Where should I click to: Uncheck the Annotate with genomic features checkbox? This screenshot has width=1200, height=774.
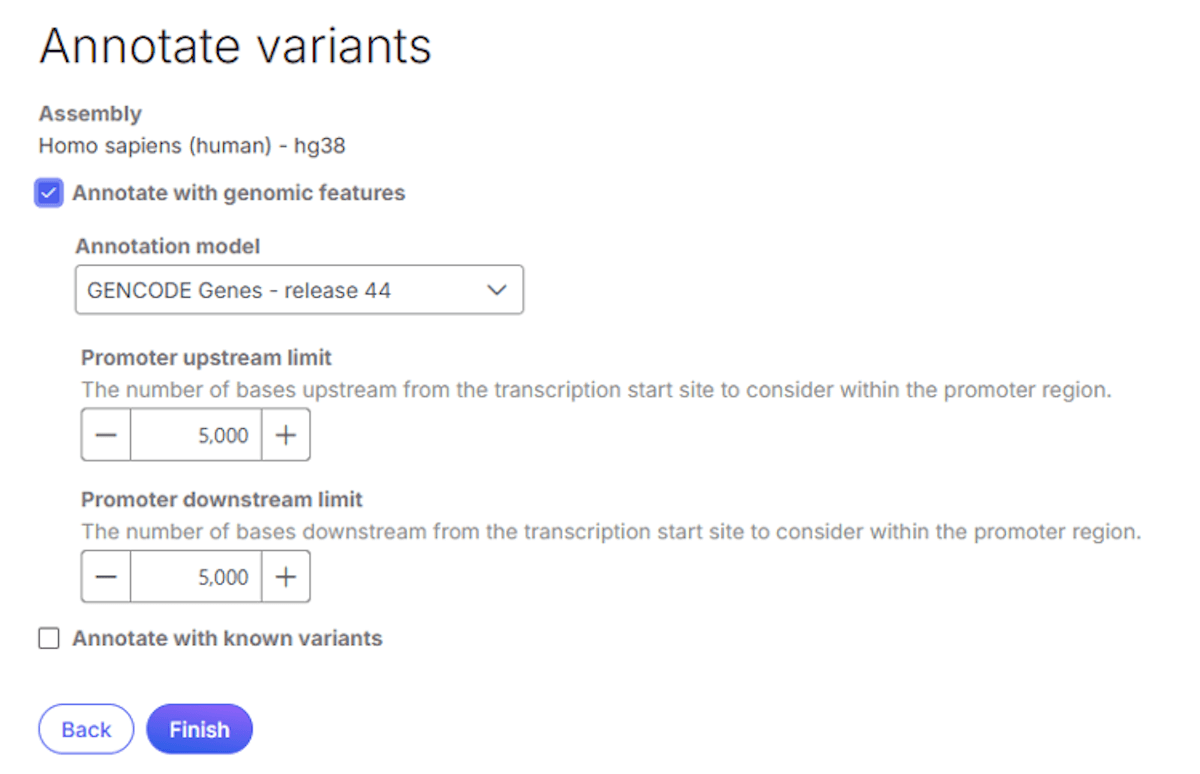pos(49,193)
